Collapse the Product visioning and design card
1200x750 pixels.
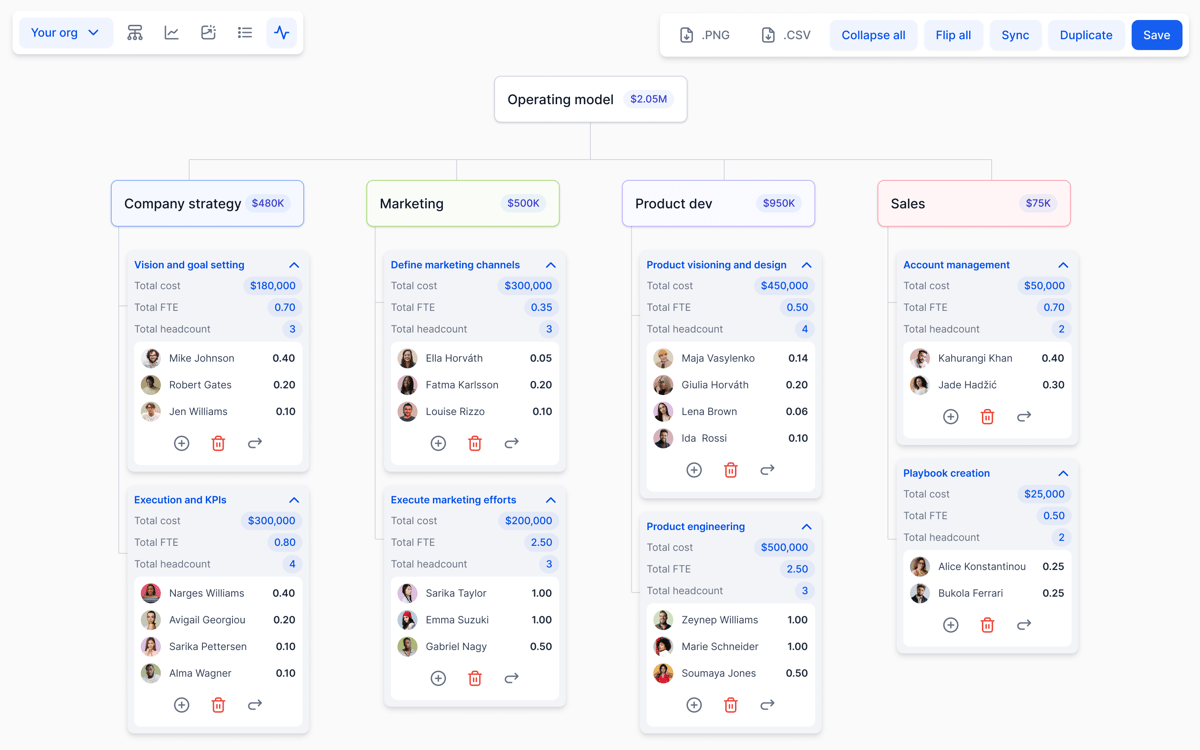pos(806,265)
